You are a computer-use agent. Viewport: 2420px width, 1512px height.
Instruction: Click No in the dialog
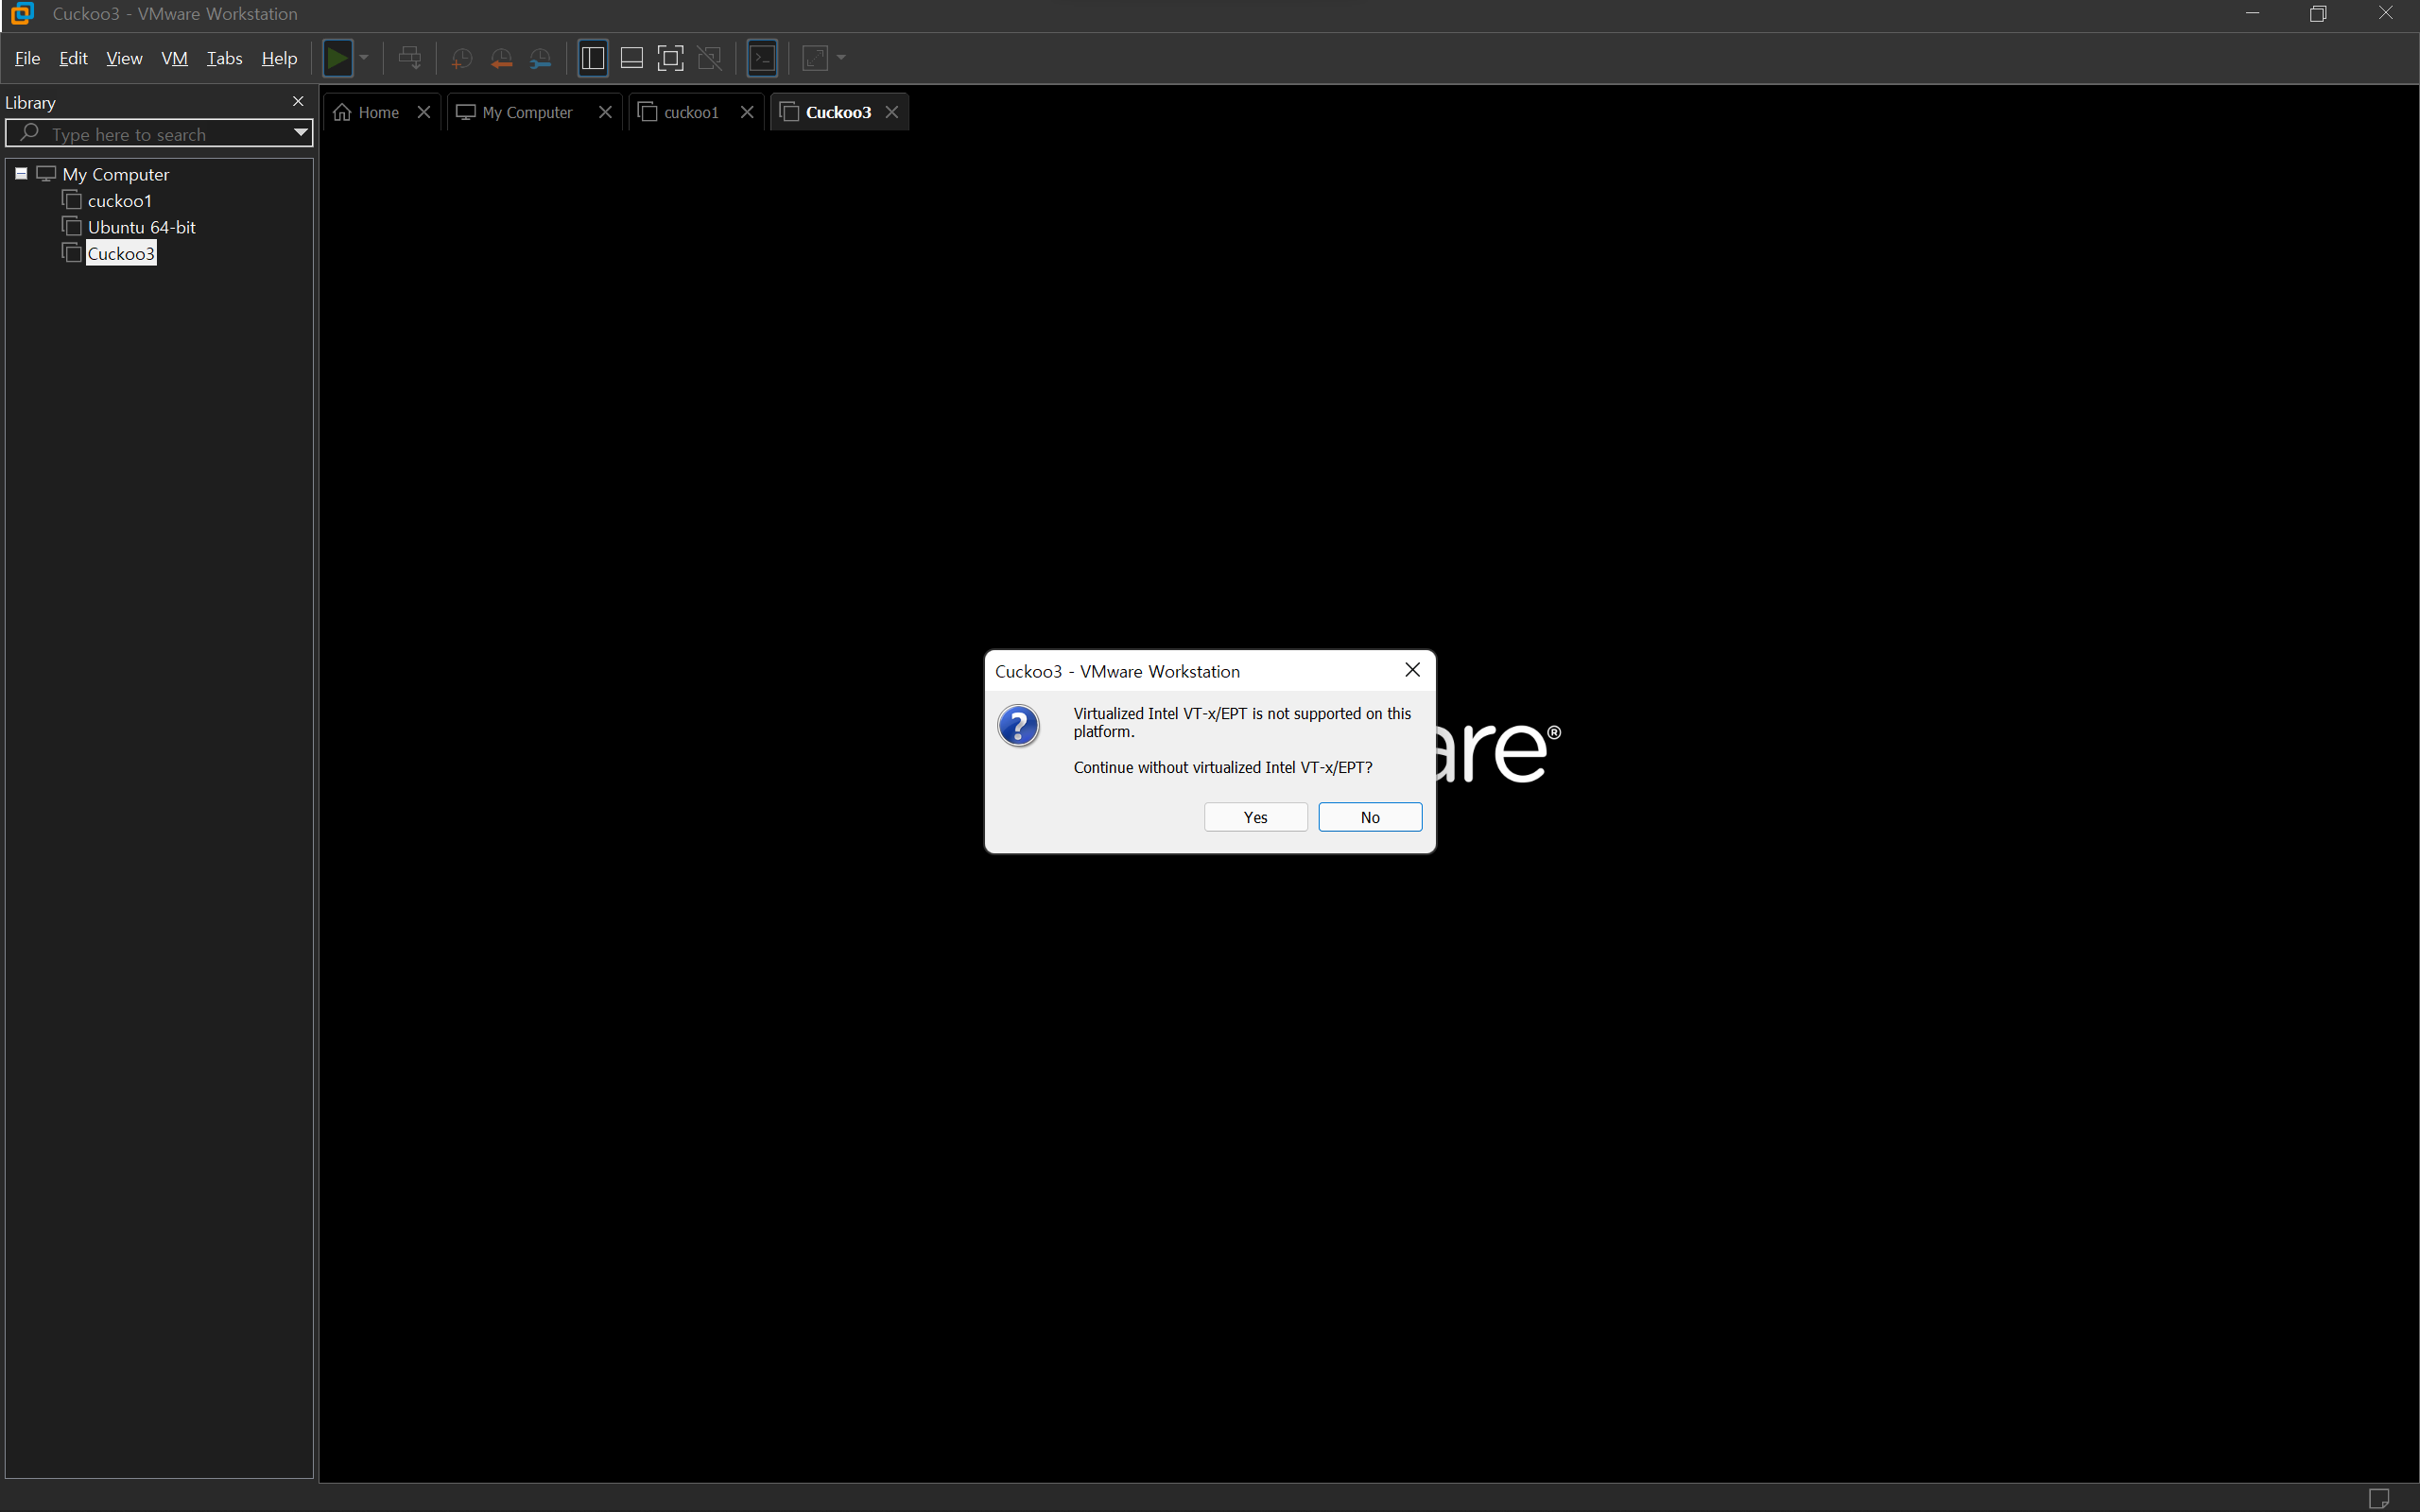[1369, 817]
